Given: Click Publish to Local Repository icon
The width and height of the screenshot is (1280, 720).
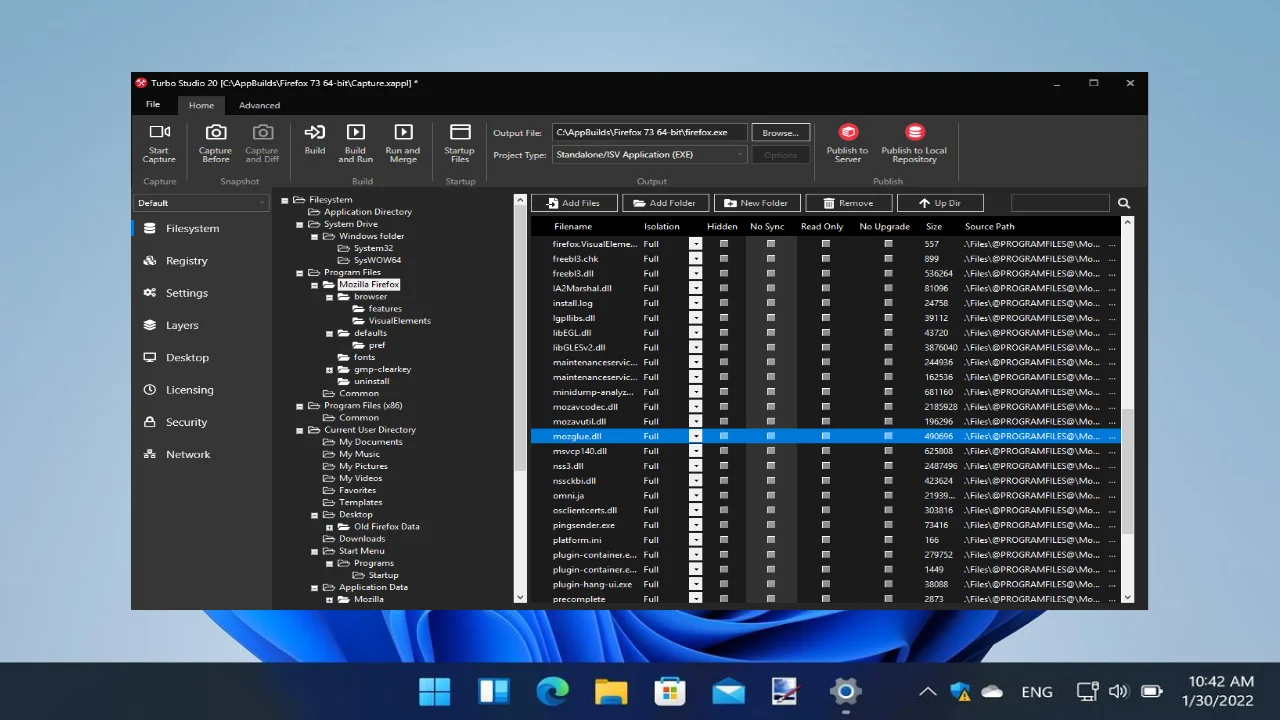Looking at the screenshot, I should [x=914, y=132].
